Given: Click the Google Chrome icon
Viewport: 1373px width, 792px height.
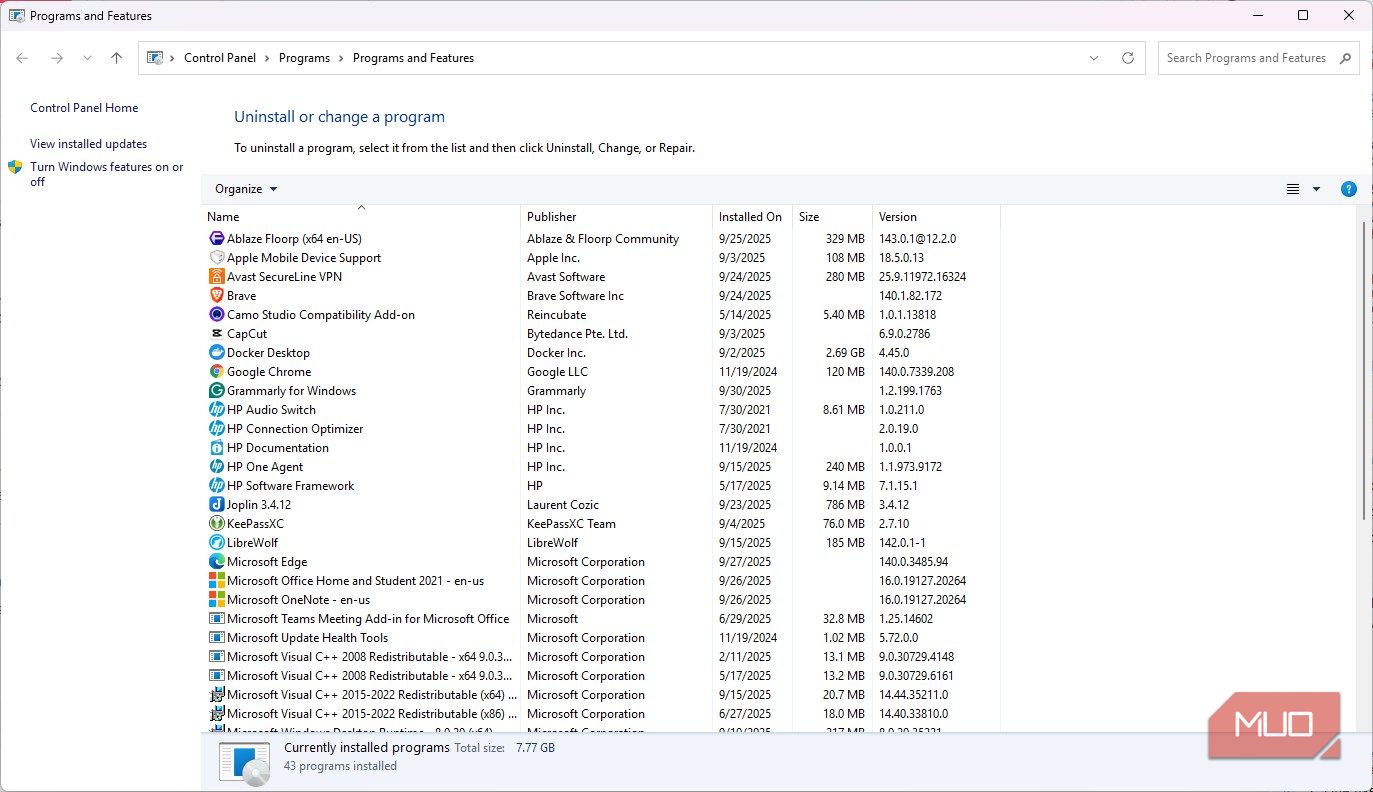Looking at the screenshot, I should [216, 372].
